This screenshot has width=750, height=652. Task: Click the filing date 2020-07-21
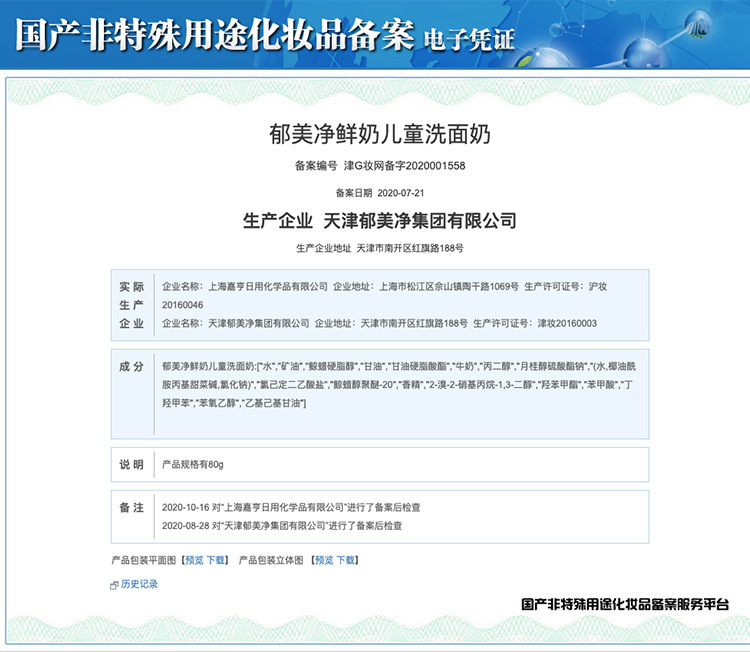(x=401, y=193)
